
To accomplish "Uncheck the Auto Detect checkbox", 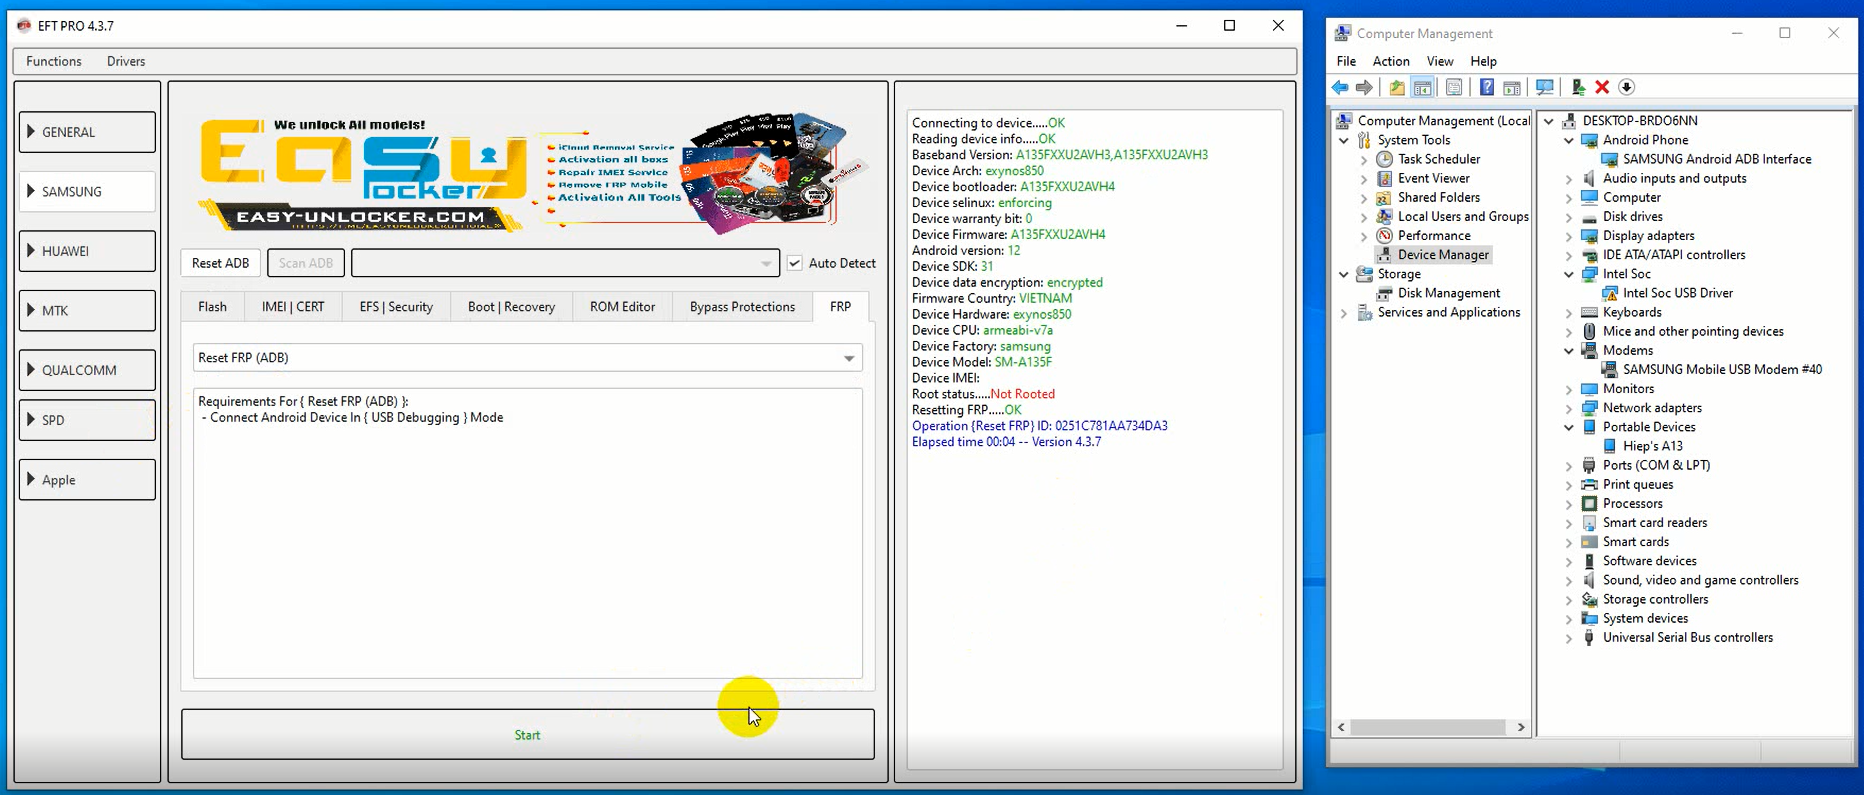I will pos(795,263).
